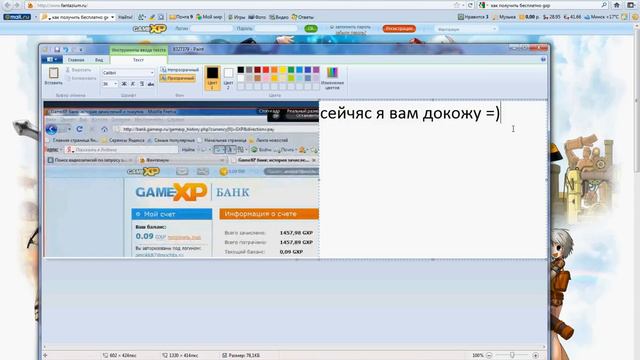The height and width of the screenshot is (360, 640).
Task: Open Мой мир in Mail.ru toolbar
Action: [209, 17]
